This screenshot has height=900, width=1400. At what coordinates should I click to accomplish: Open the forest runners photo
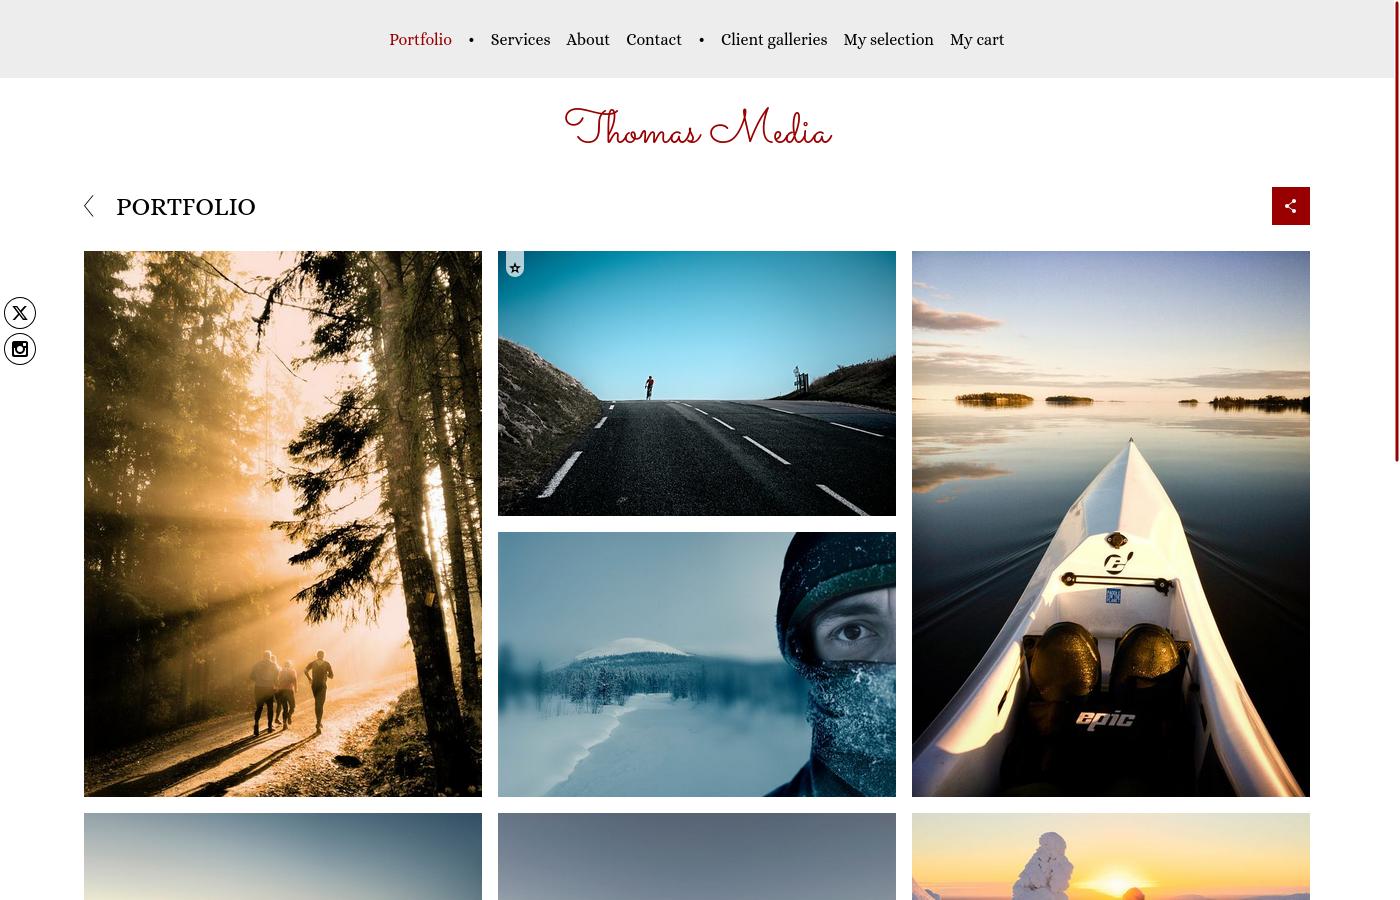[283, 524]
